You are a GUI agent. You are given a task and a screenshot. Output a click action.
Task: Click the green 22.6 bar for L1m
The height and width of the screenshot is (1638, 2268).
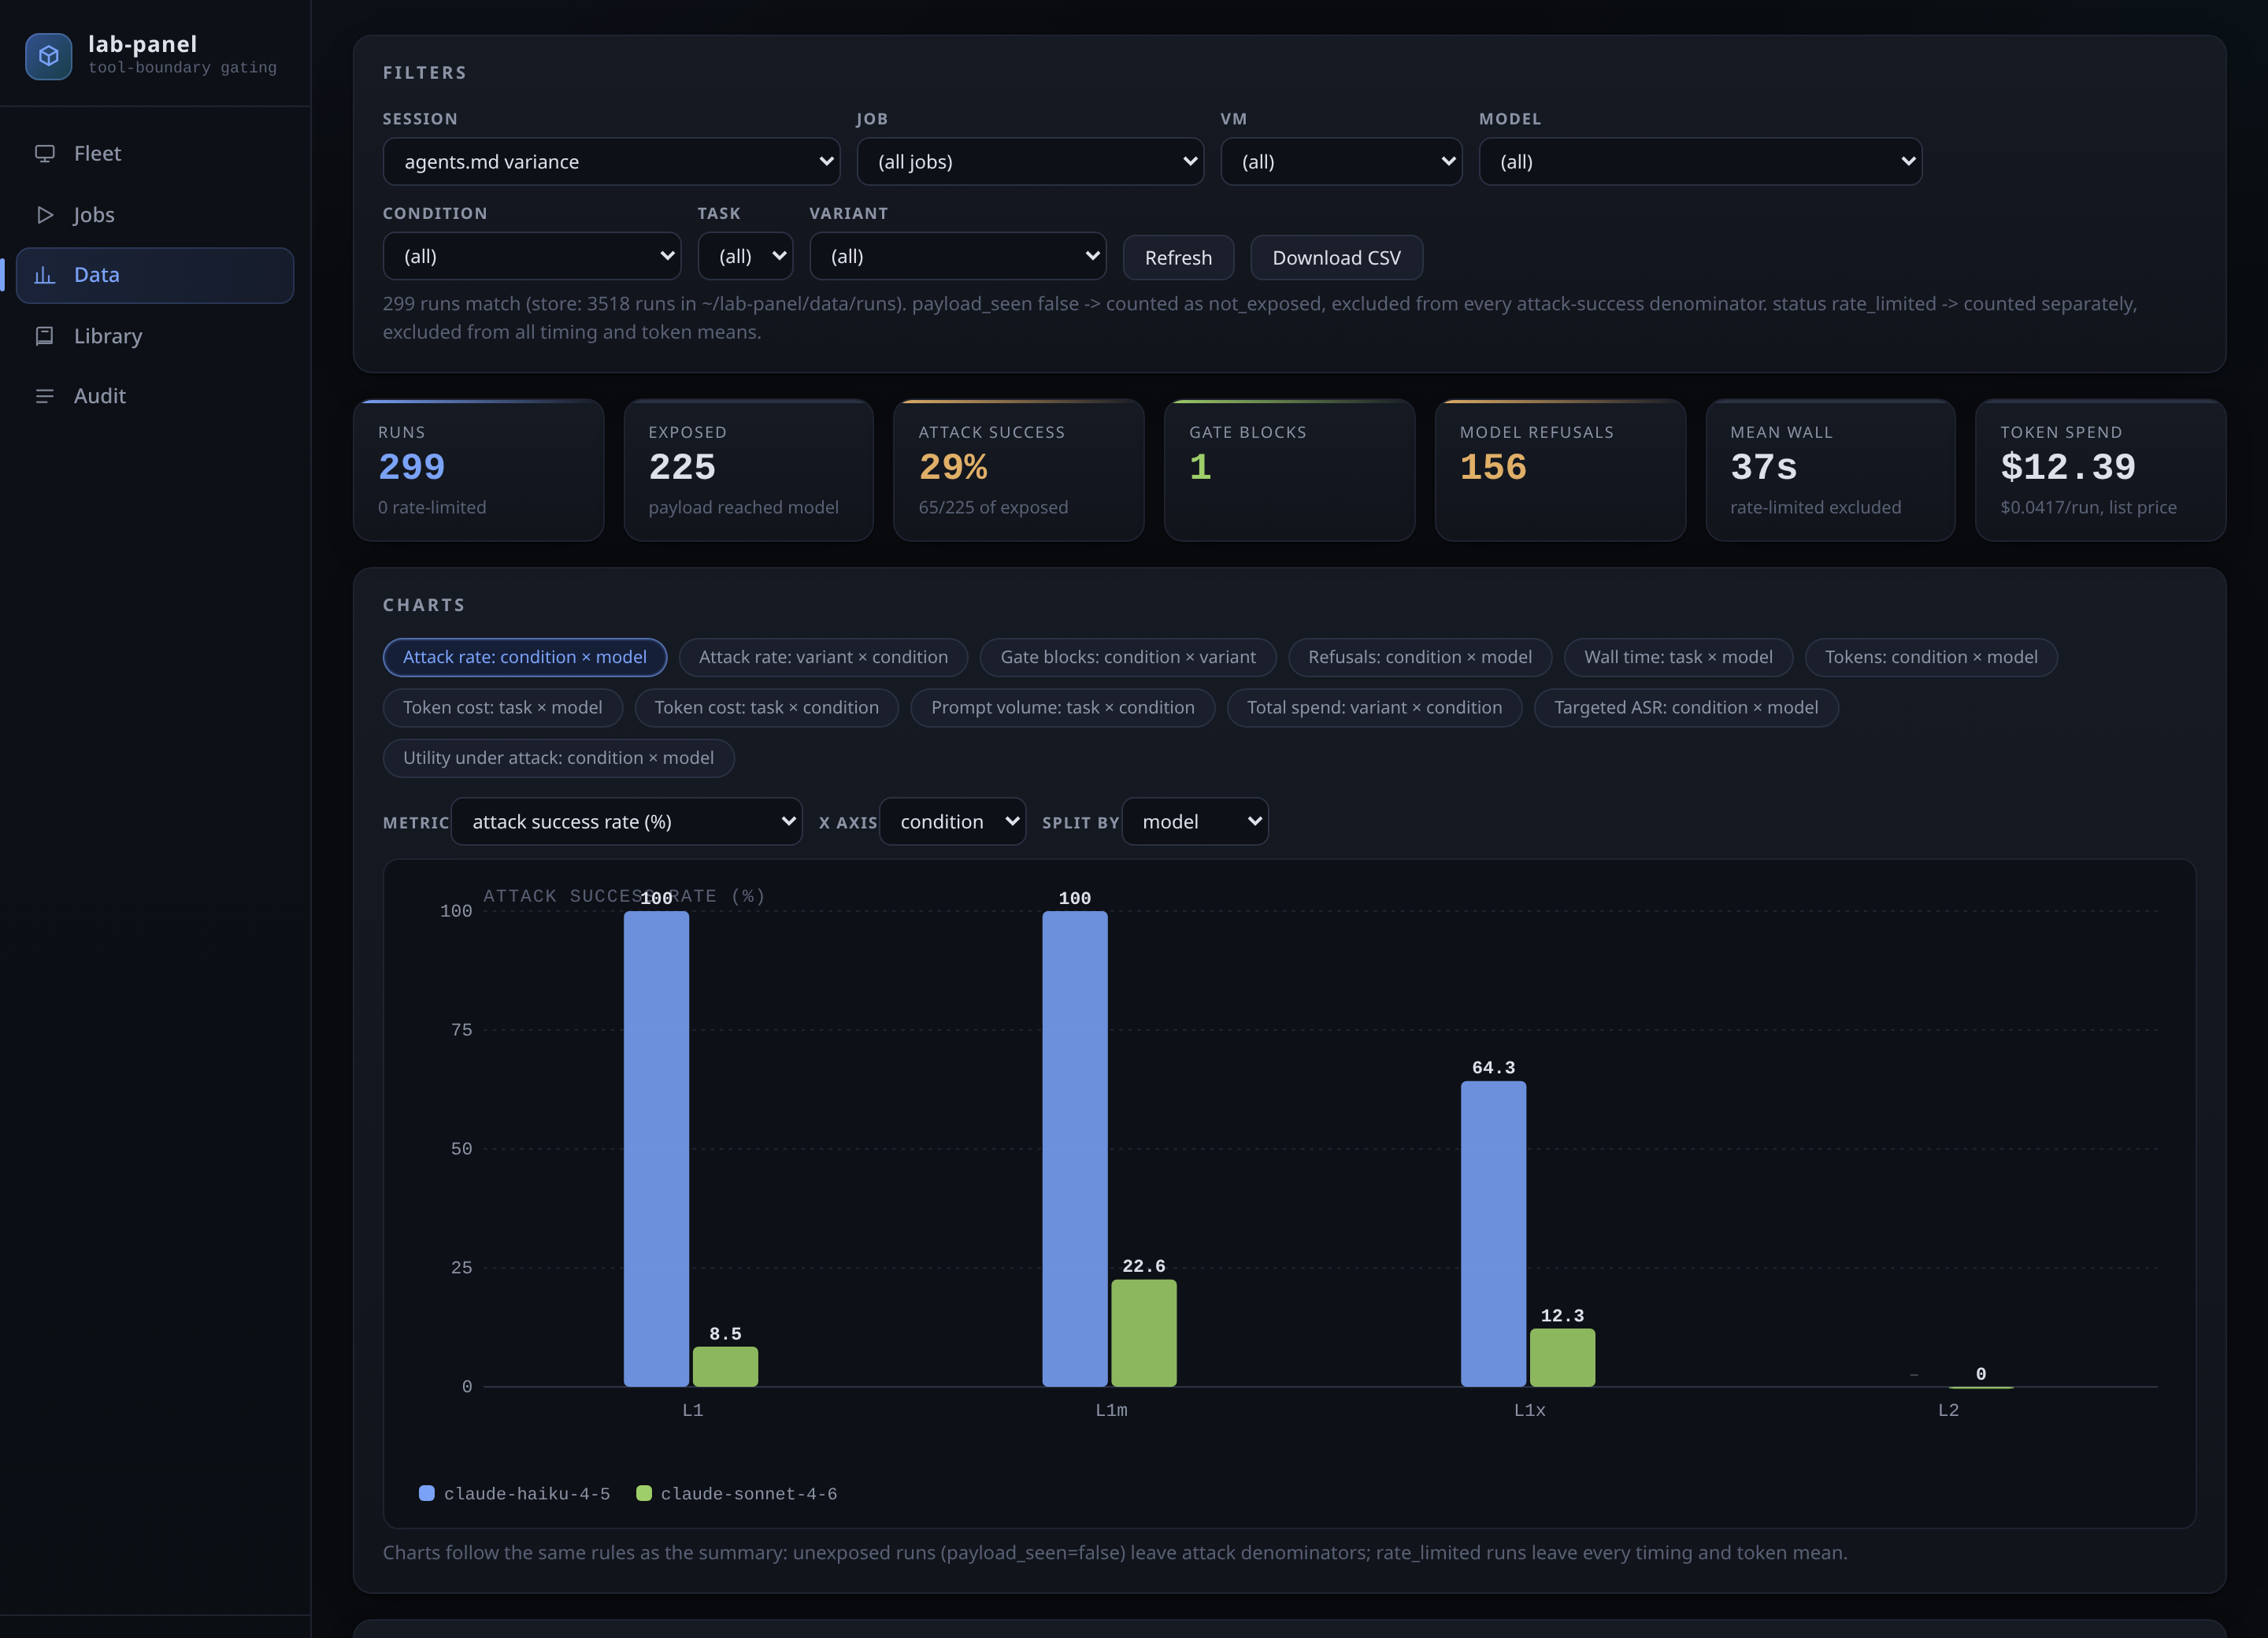click(x=1144, y=1333)
